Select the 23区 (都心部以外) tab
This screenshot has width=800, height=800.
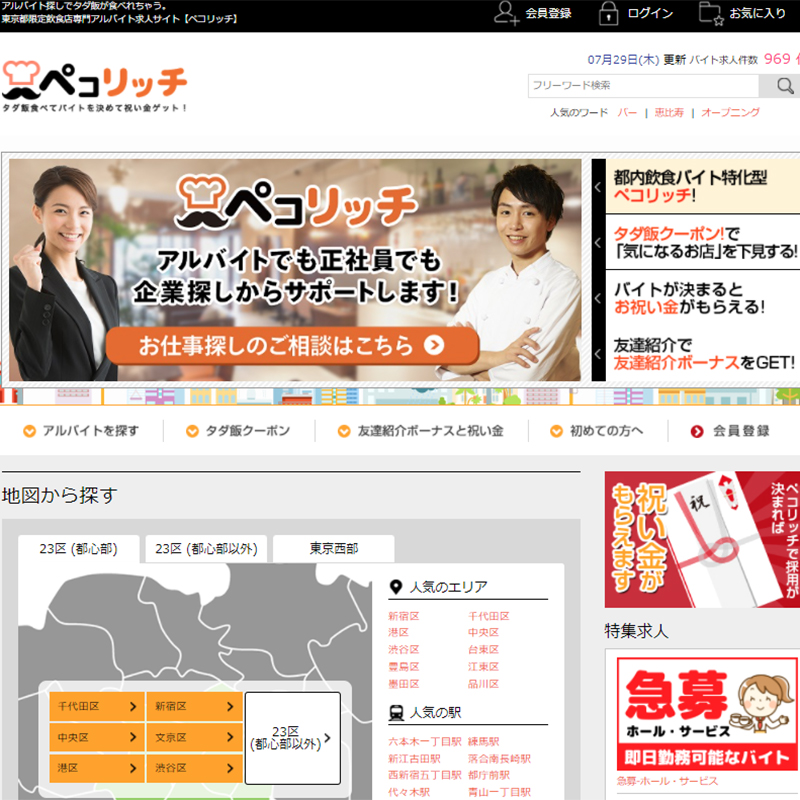[206, 549]
